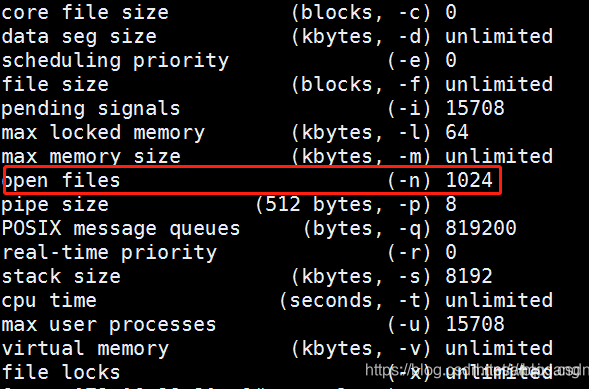Click 'core file size' line label
Image resolution: width=589 pixels, height=389 pixels.
click(85, 12)
